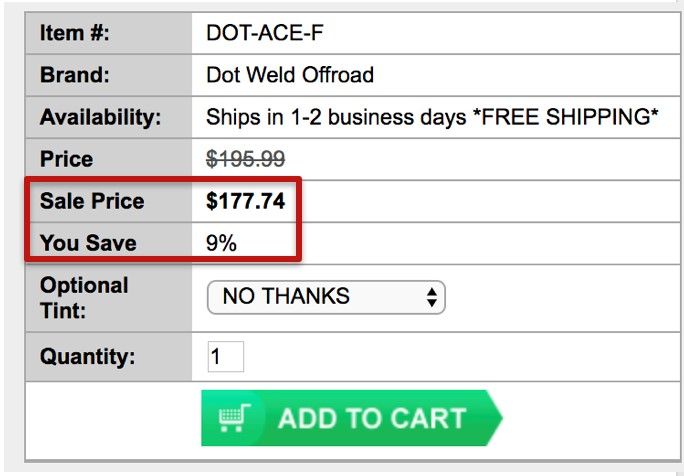Select the DOT-ACE-F item number text
Screen dimensions: 684x476
(264, 33)
